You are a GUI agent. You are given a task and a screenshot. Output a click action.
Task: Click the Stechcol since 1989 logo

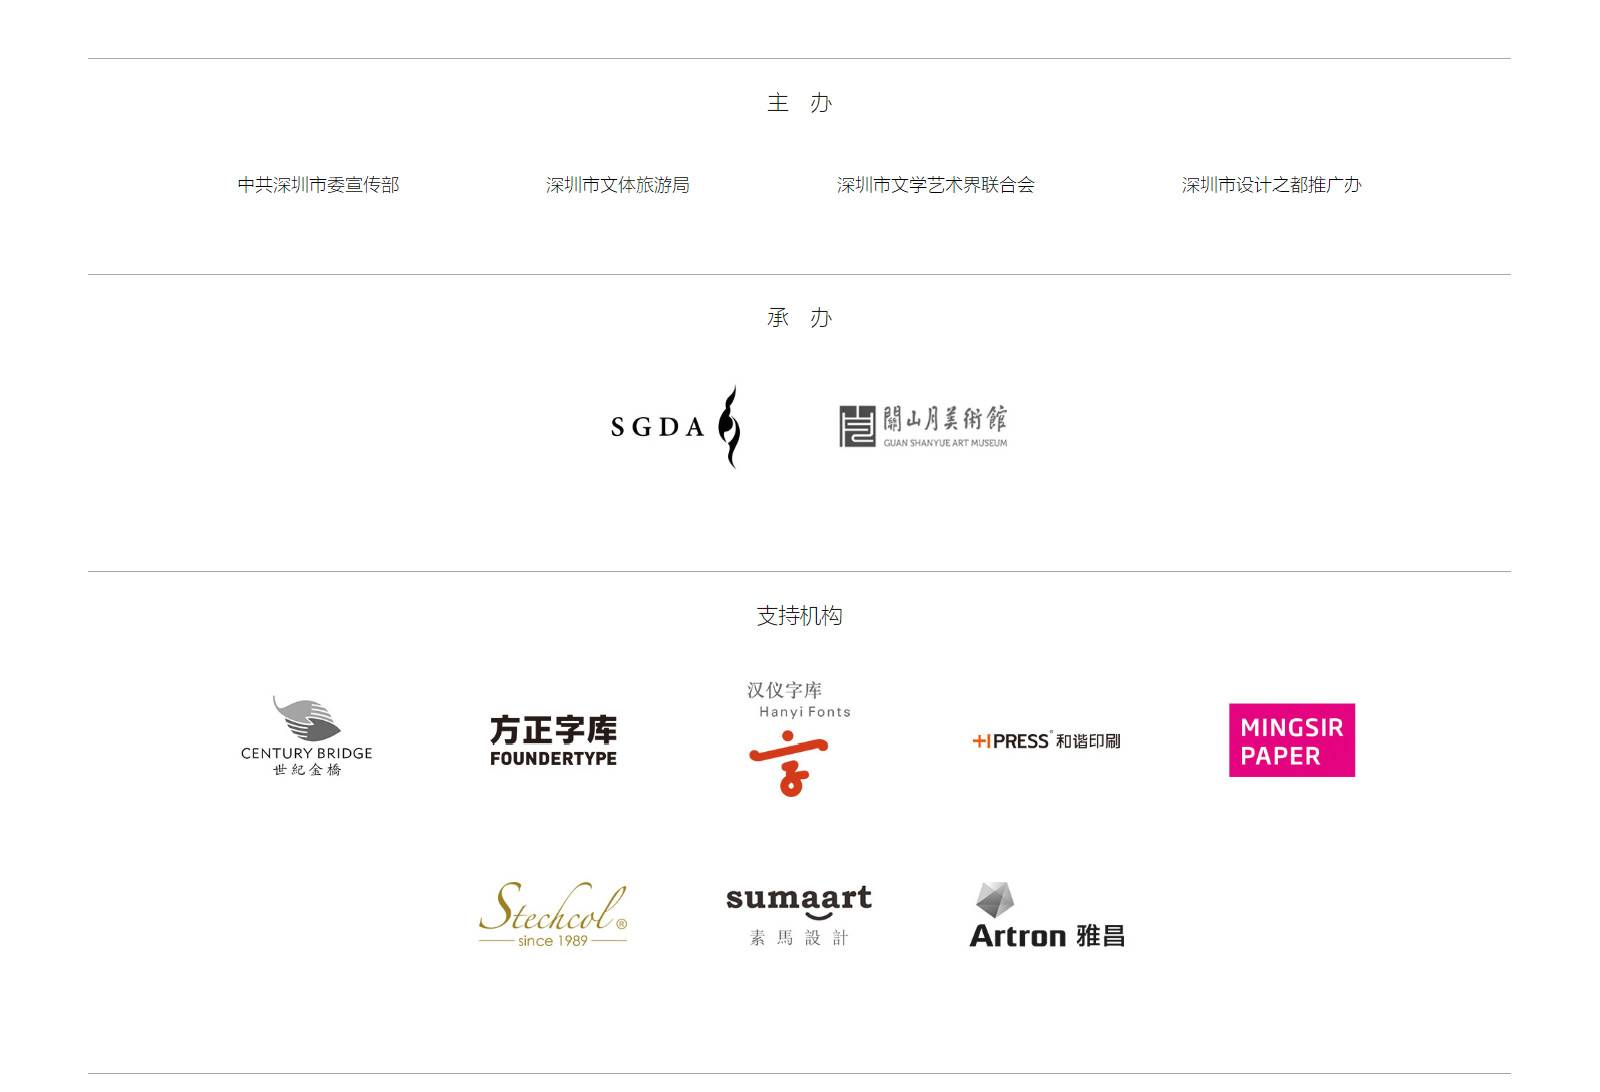pyautogui.click(x=553, y=914)
